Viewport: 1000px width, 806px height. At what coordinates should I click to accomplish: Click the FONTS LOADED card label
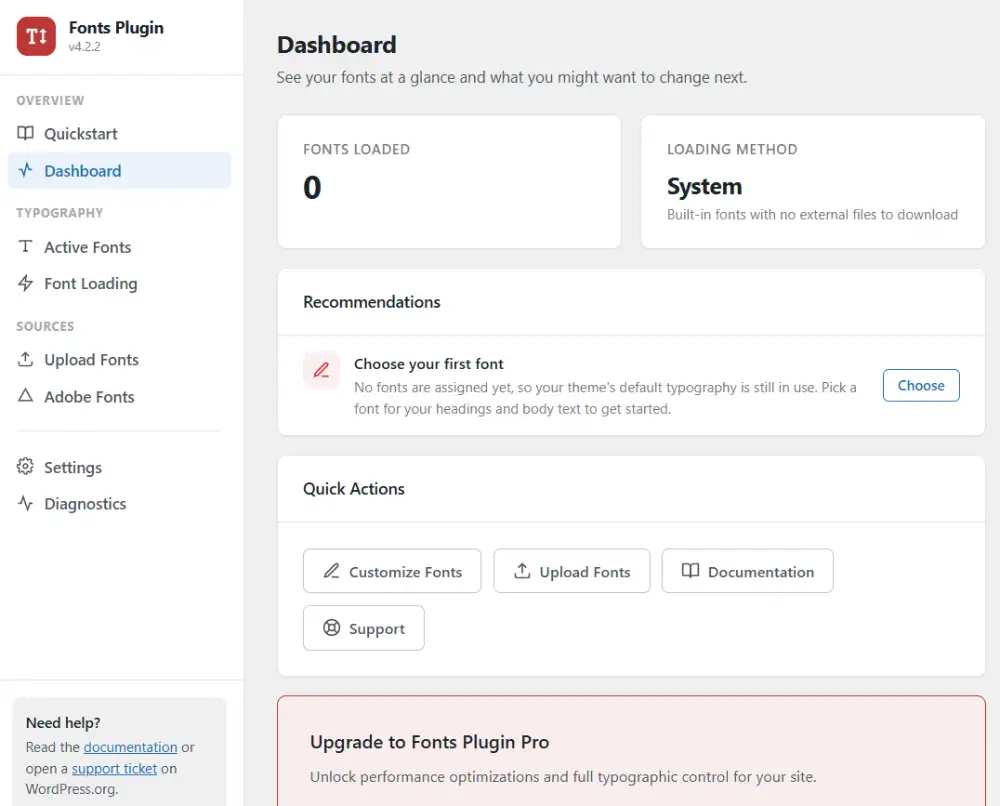click(357, 149)
